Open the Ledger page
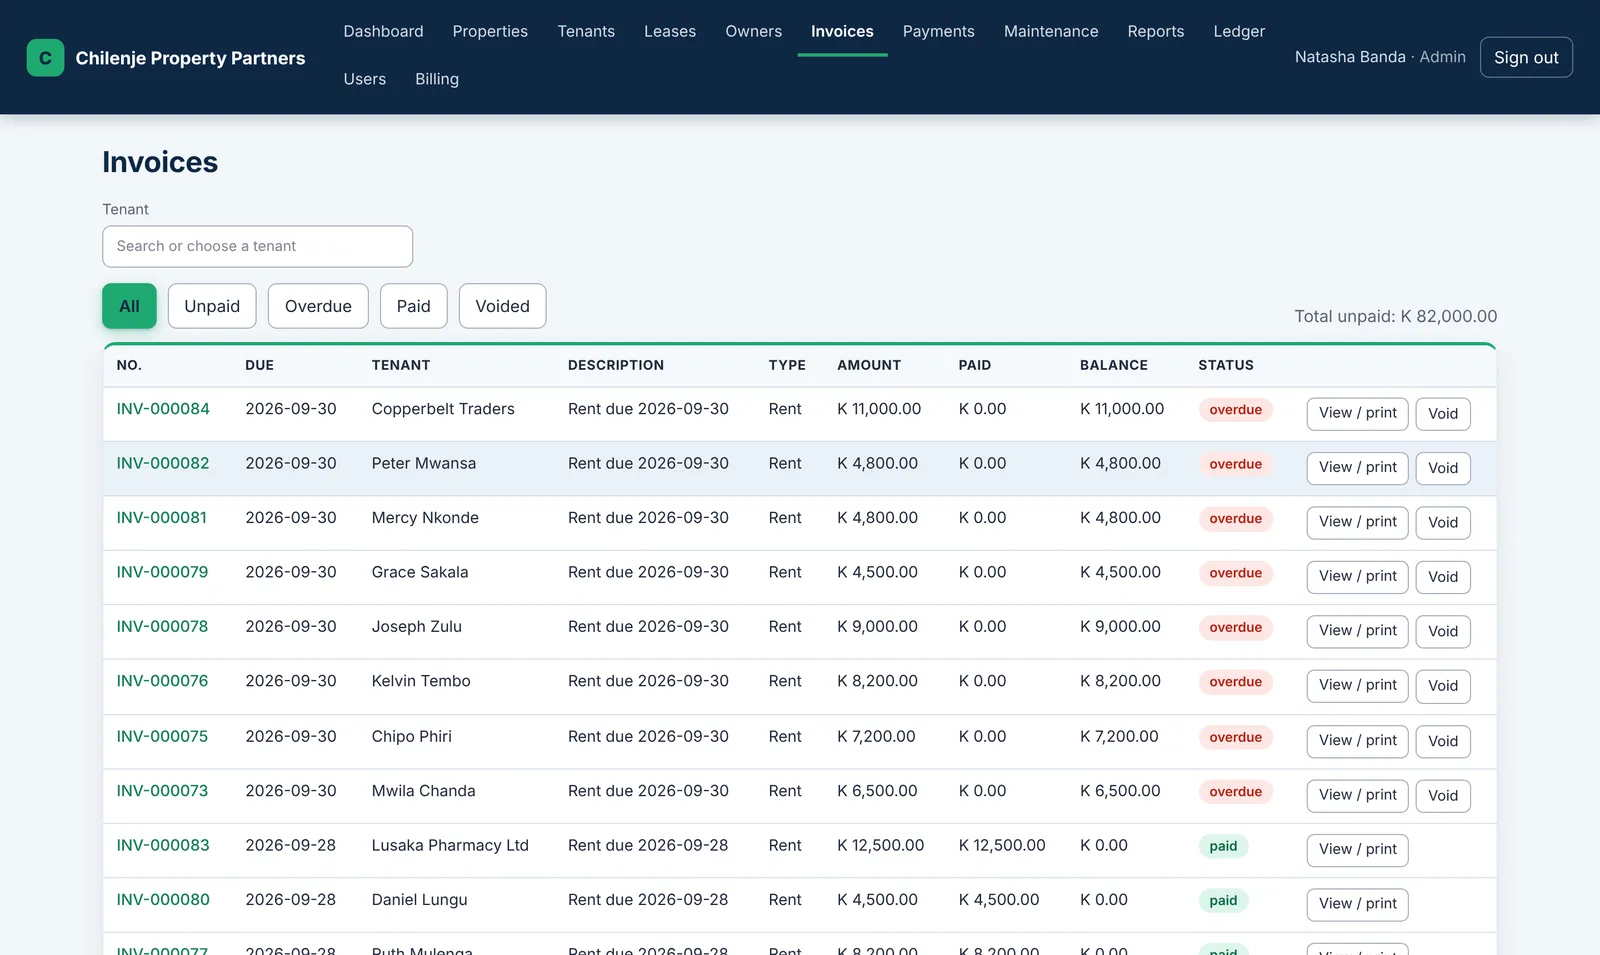This screenshot has height=955, width=1600. [1239, 31]
